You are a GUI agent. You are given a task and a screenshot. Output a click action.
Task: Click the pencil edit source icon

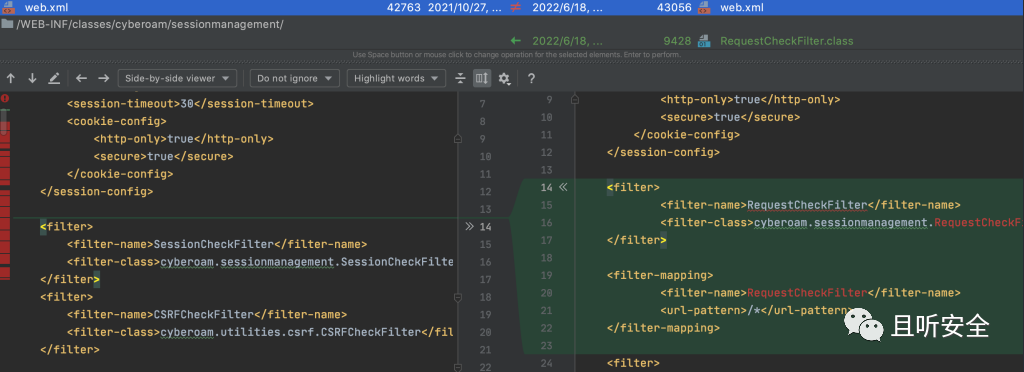click(x=54, y=78)
